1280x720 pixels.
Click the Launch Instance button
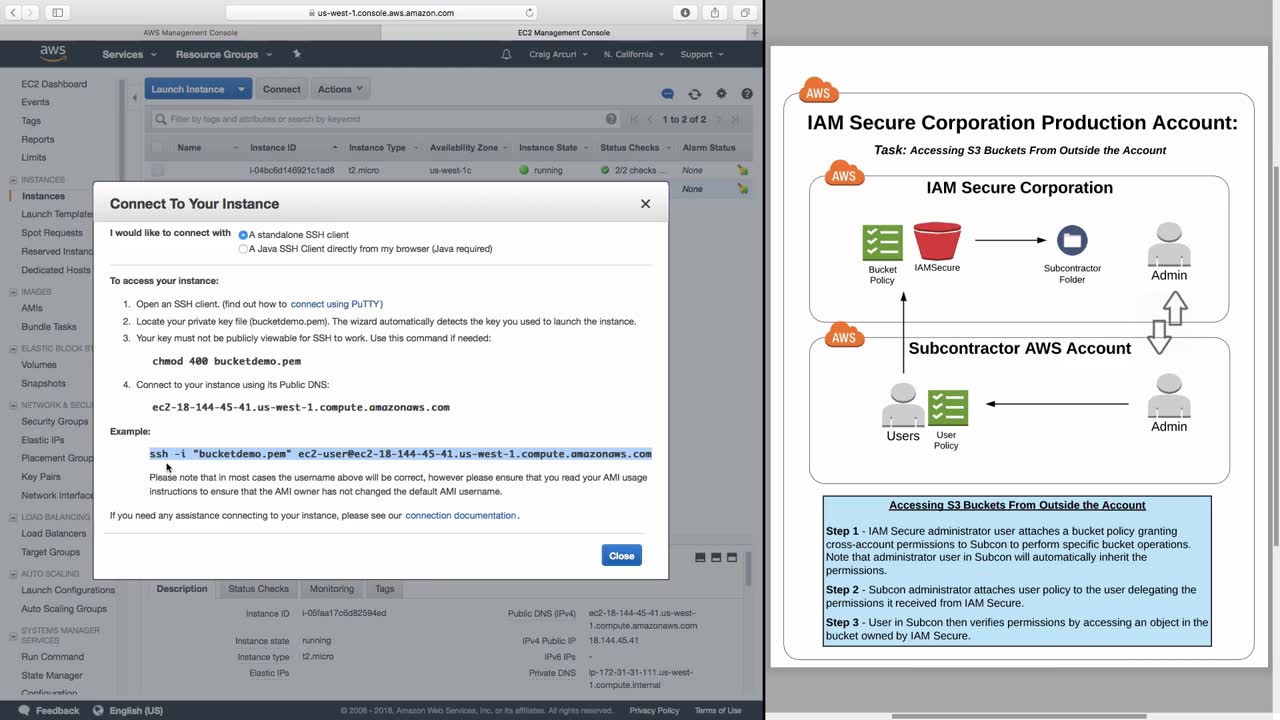click(x=188, y=89)
